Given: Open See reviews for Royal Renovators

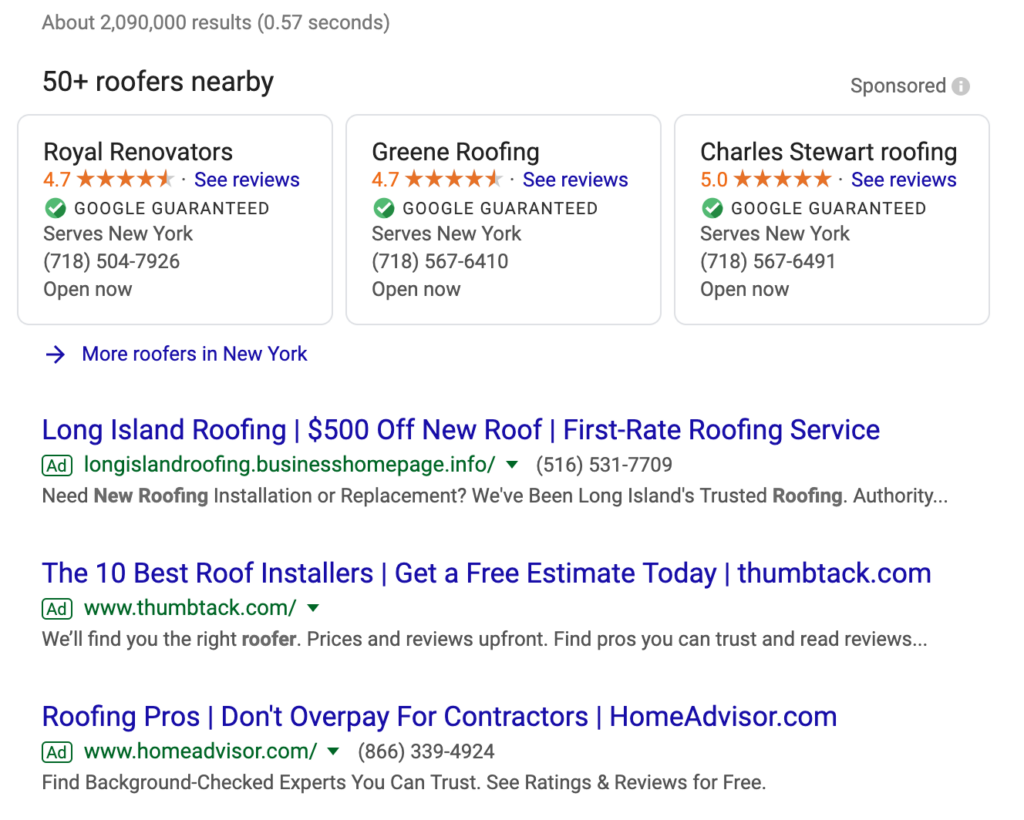Looking at the screenshot, I should click(247, 179).
